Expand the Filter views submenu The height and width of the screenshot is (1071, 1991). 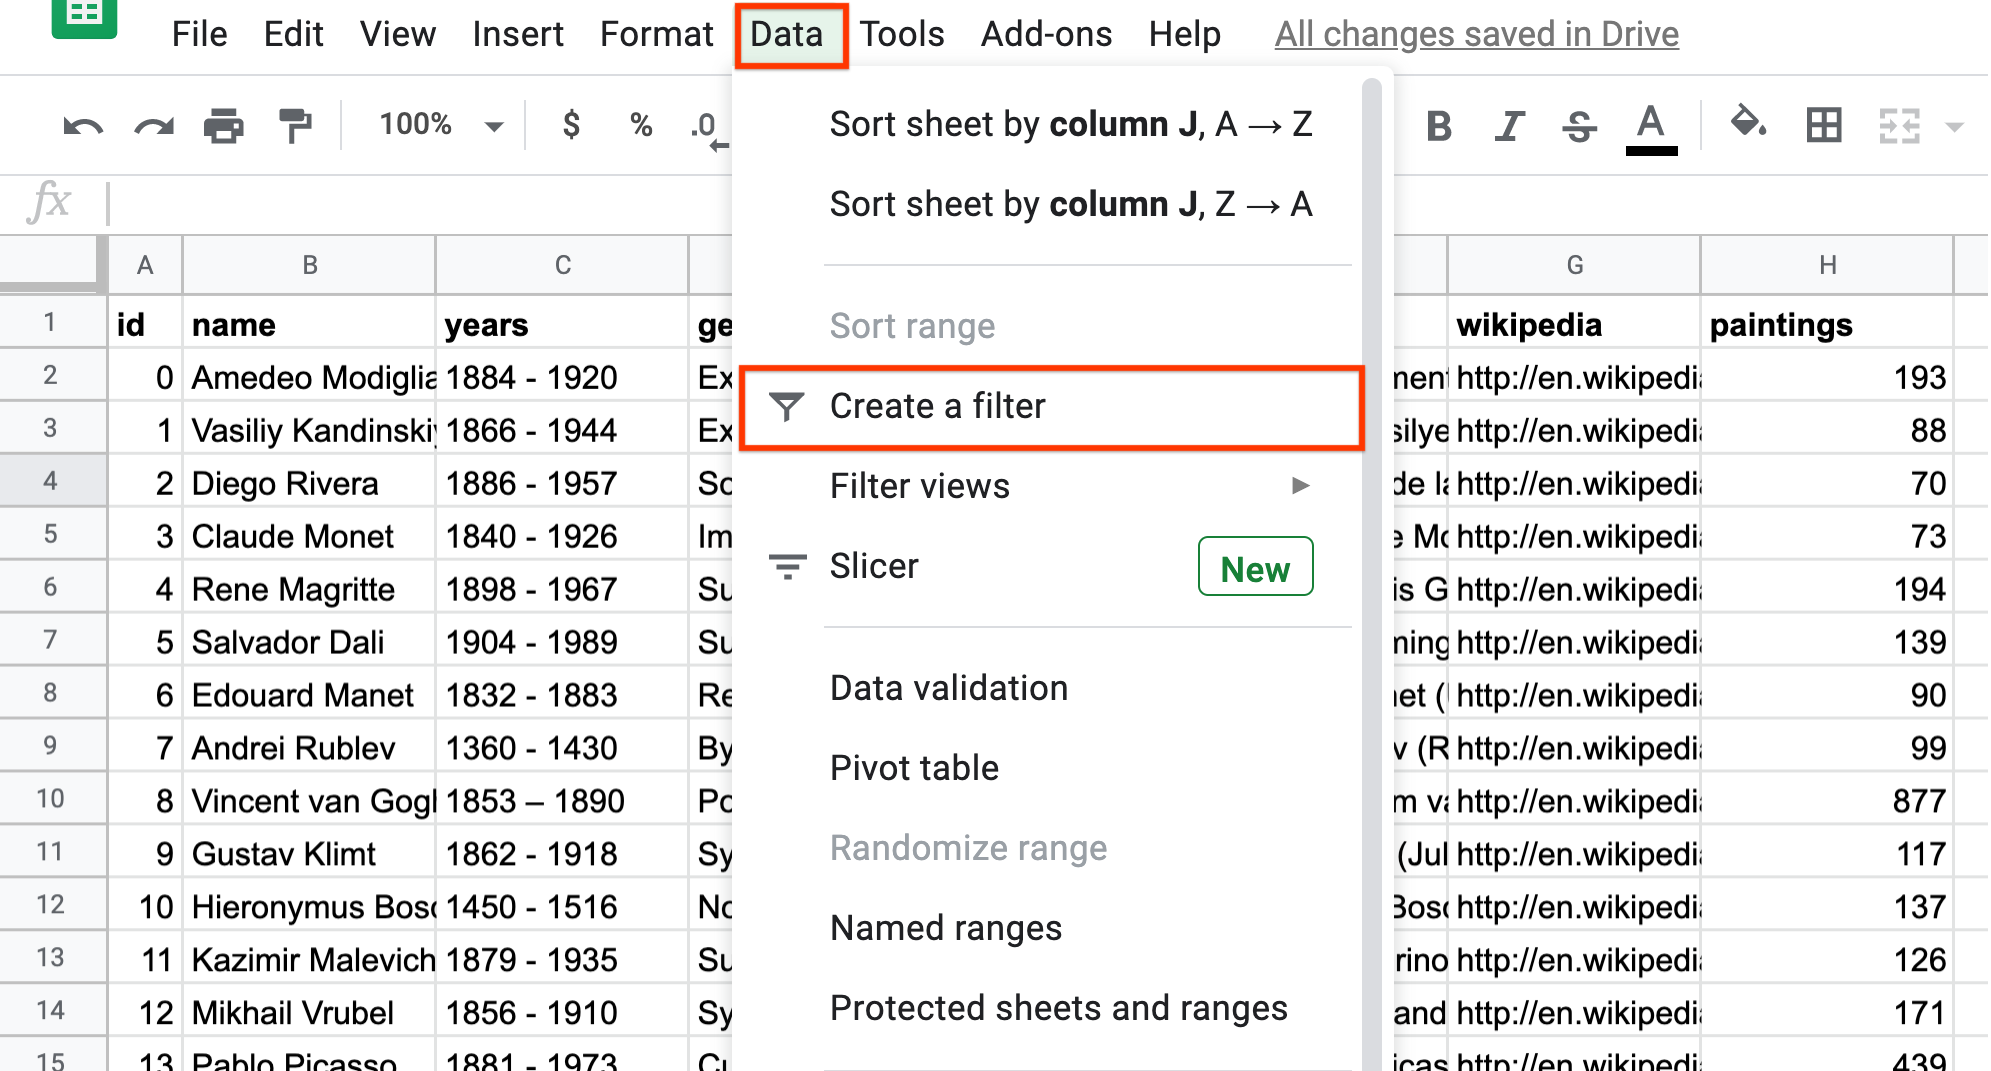1050,486
